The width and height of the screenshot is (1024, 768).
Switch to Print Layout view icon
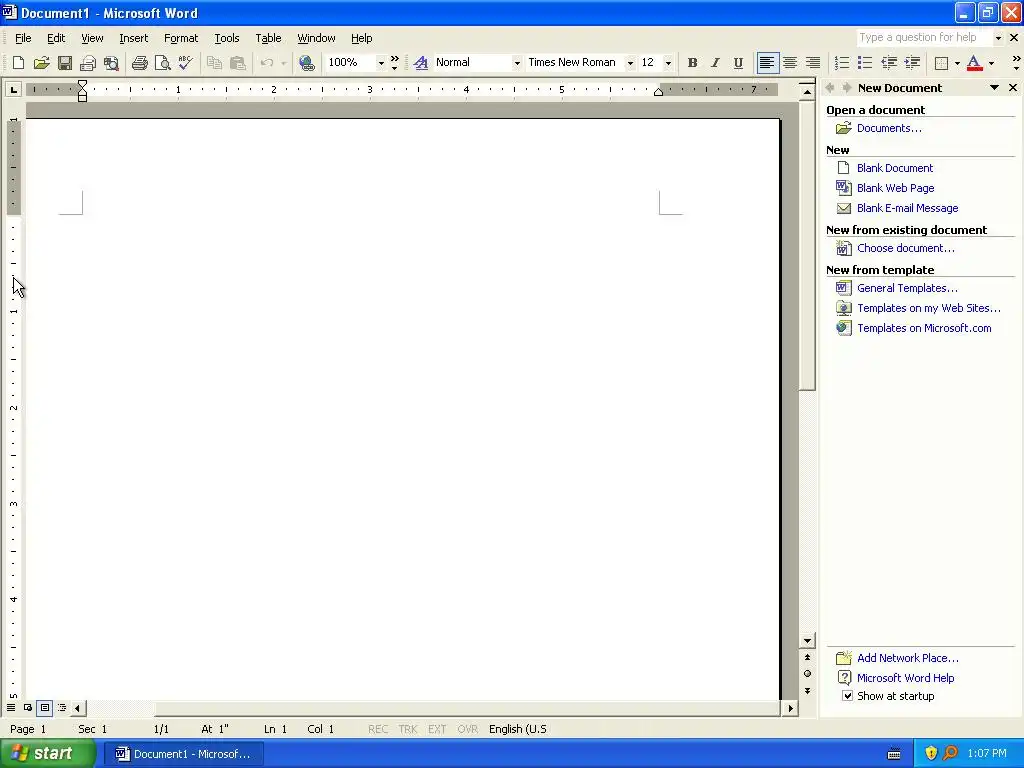point(44,707)
